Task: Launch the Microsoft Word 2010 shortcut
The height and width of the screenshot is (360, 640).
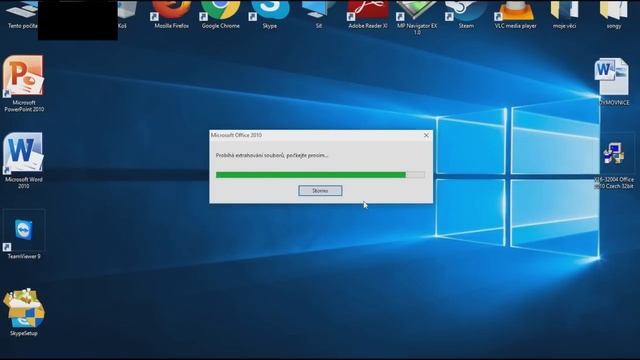Action: click(24, 160)
